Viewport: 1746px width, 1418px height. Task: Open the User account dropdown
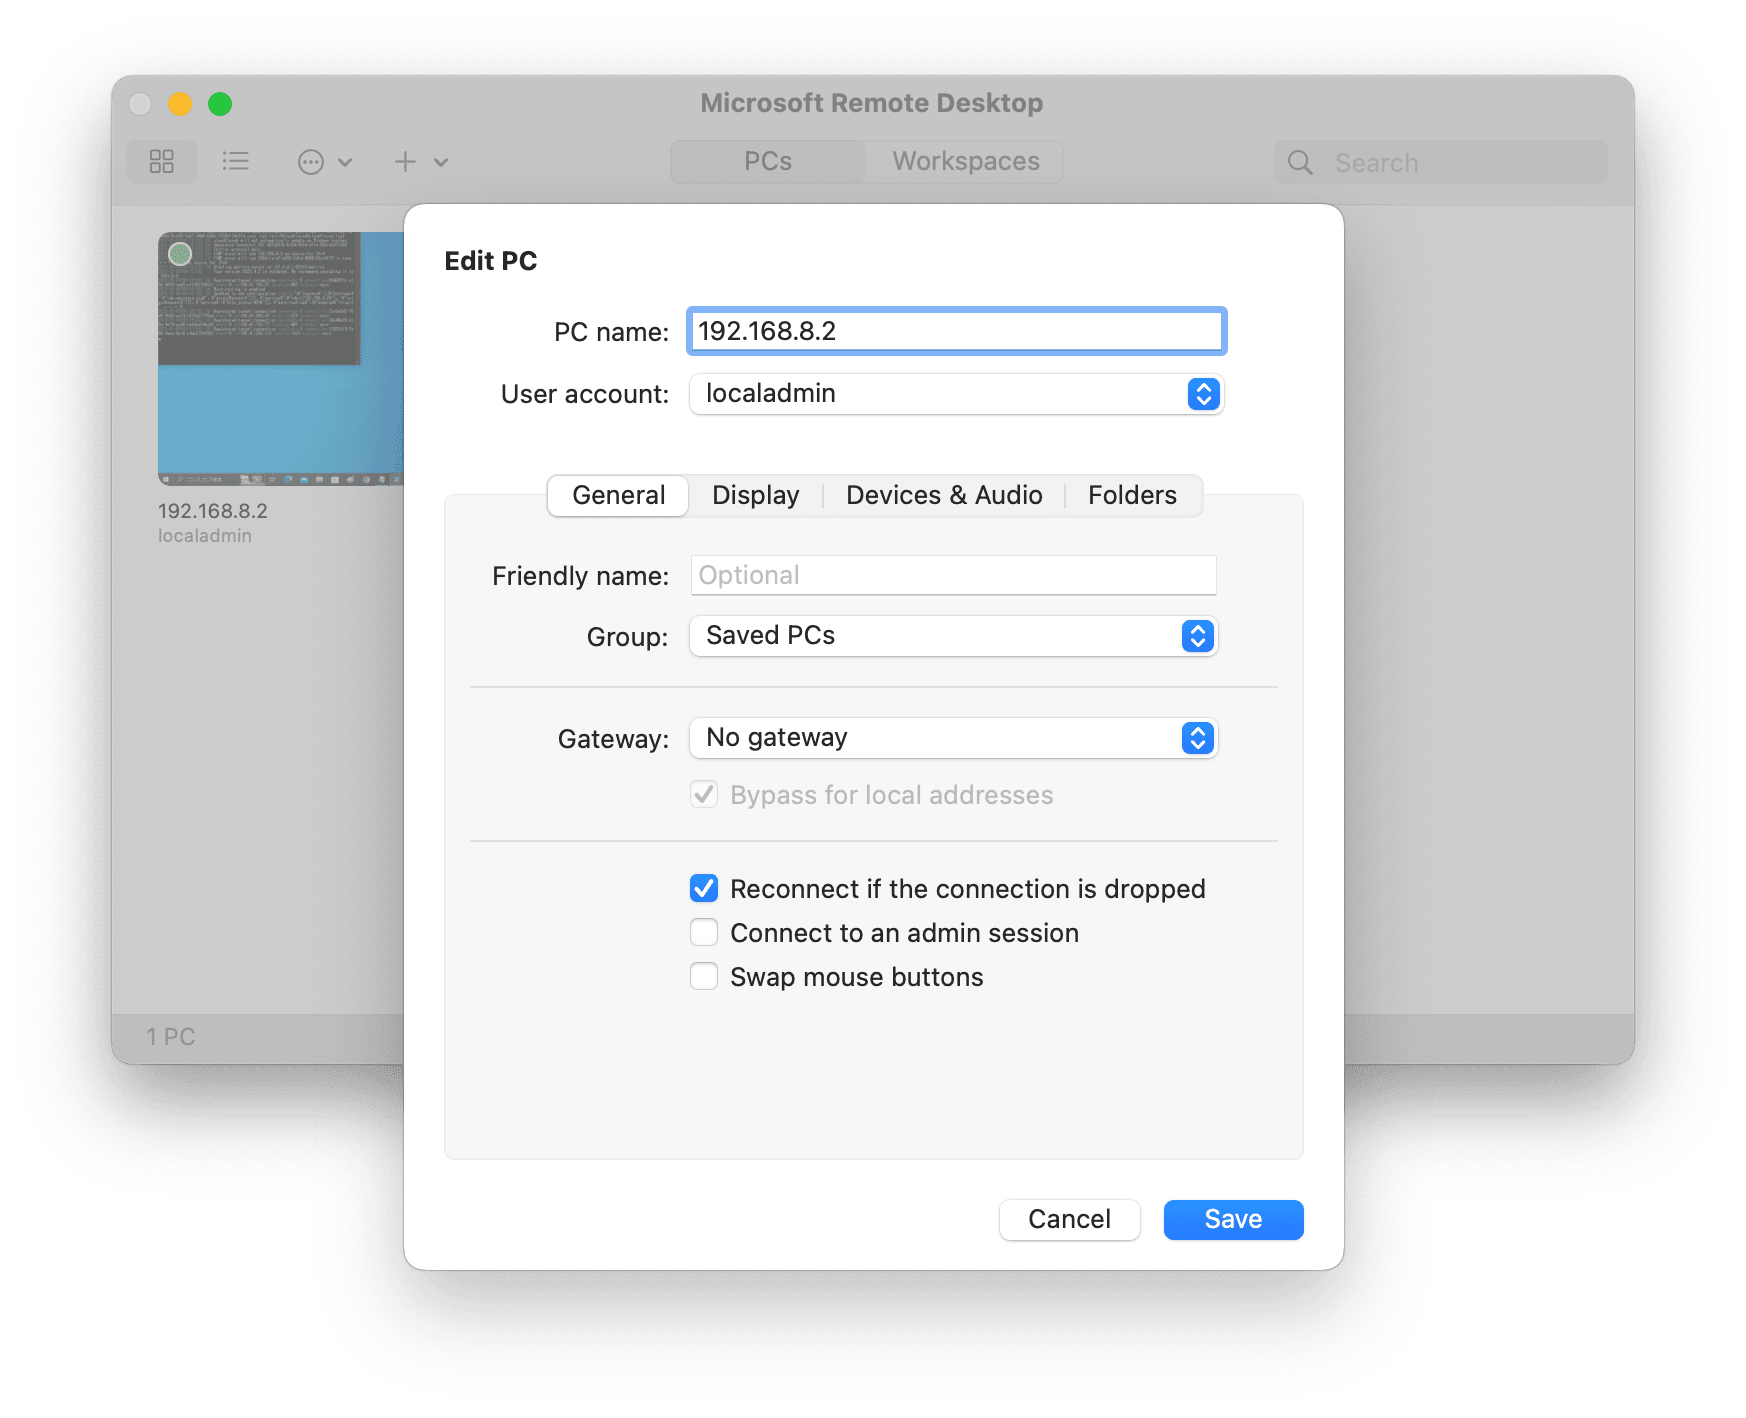[957, 394]
